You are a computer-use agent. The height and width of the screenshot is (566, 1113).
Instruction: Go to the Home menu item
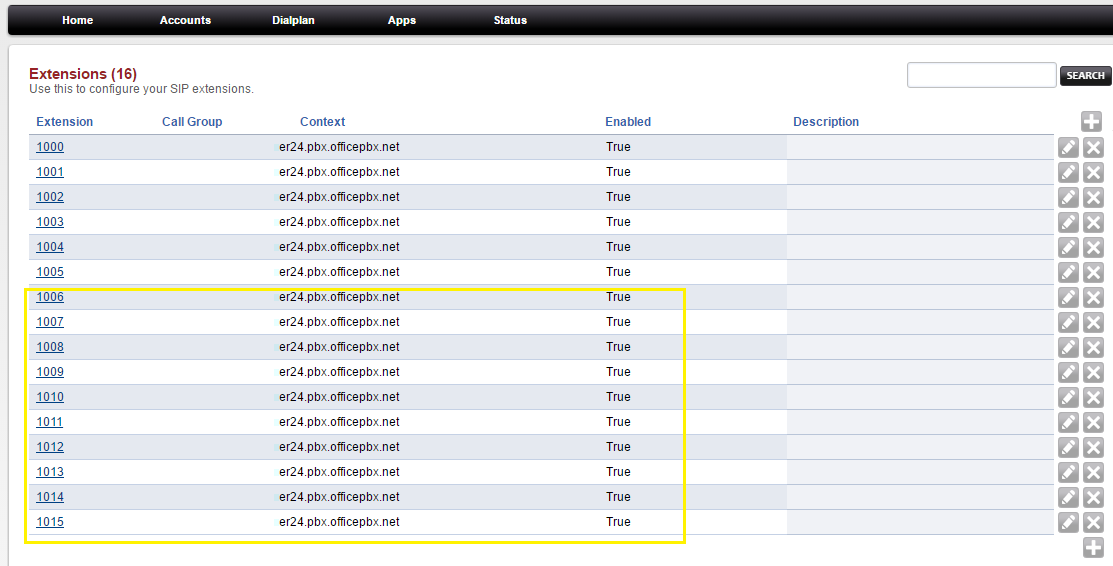[x=77, y=20]
